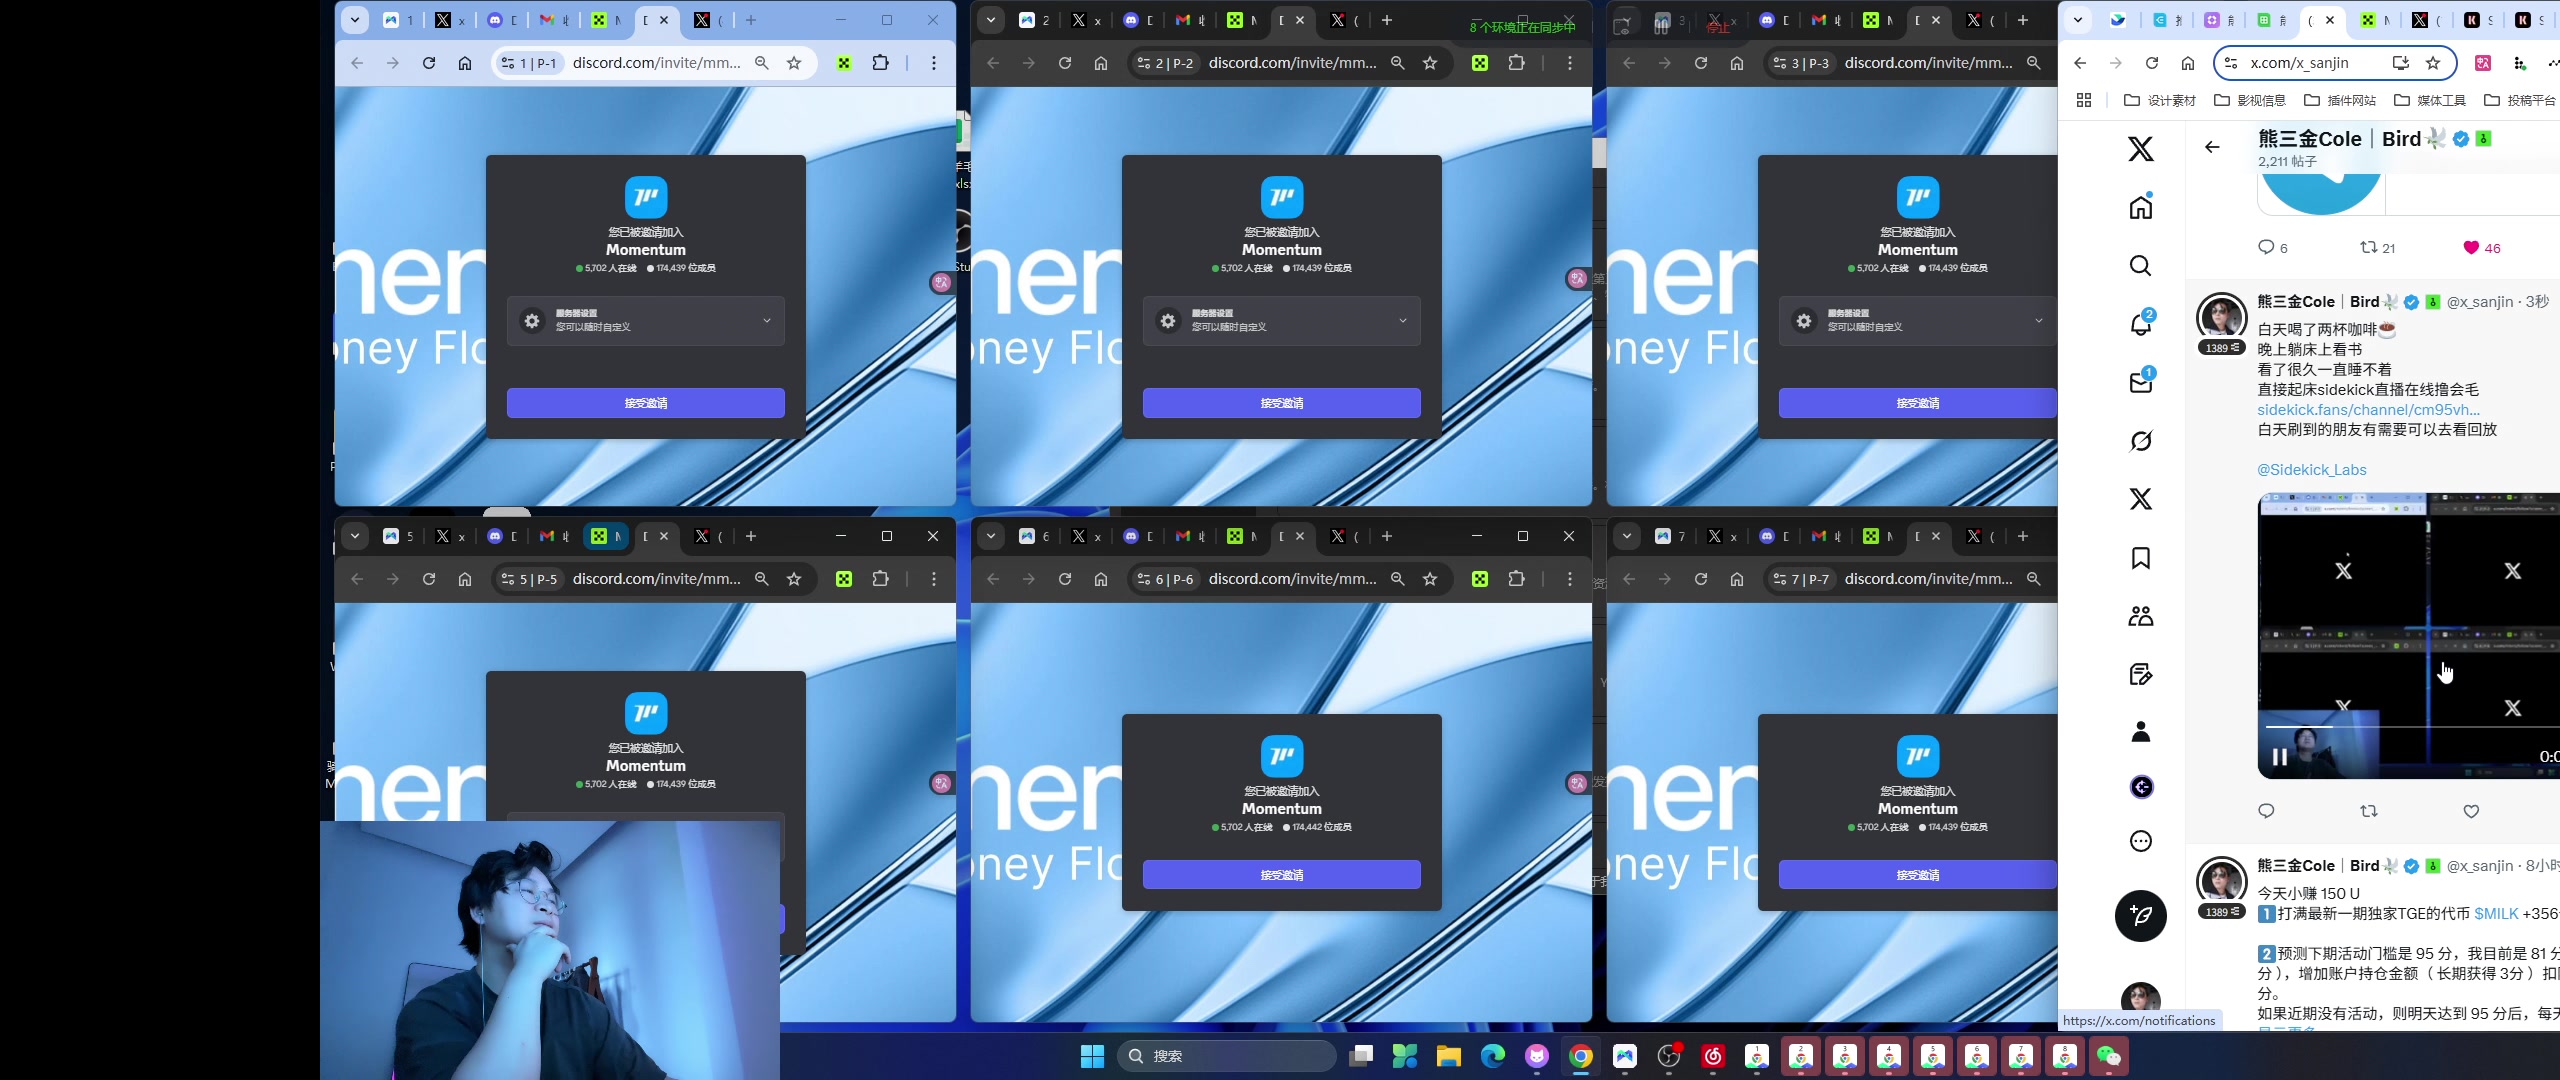This screenshot has width=2560, height=1080.
Task: Pause the video in the tweet
Action: (x=2280, y=757)
